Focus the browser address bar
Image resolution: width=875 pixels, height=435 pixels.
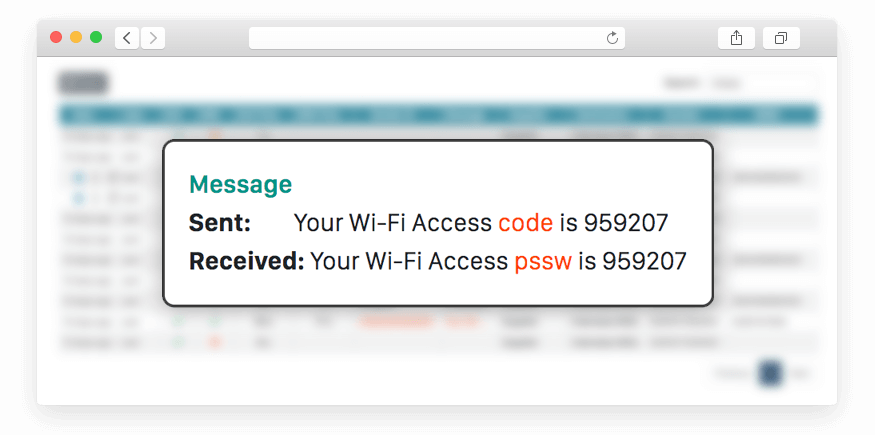coord(436,38)
